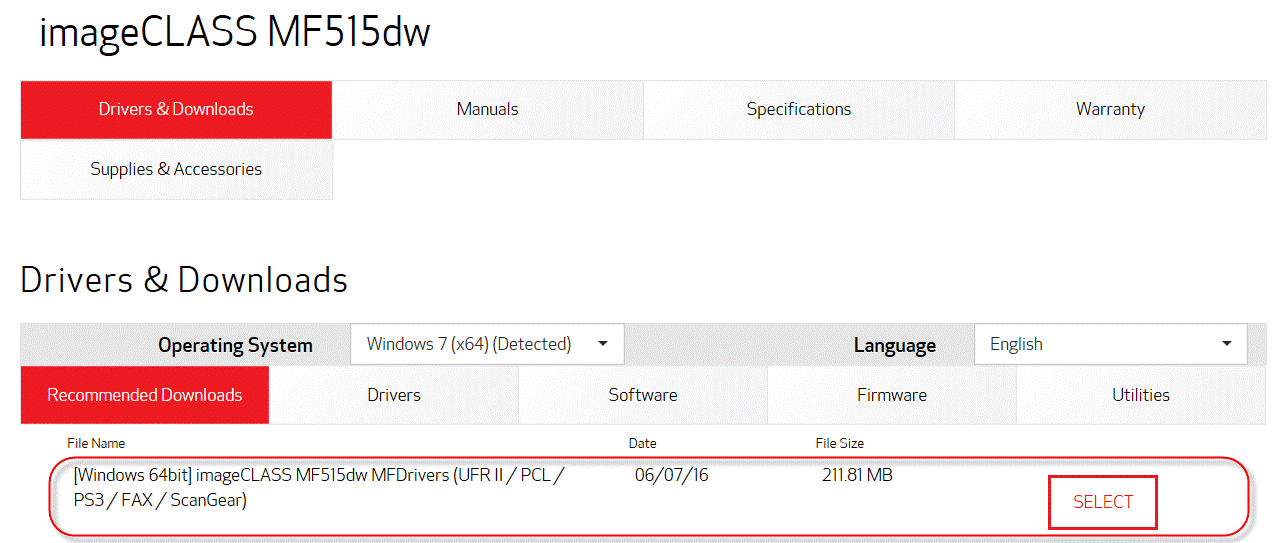
Task: Switch to the Specifications tab
Action: pos(798,109)
